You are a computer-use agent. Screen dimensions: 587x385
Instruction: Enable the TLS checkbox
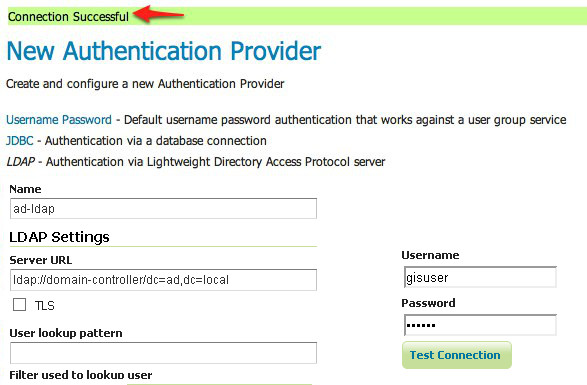click(x=19, y=304)
